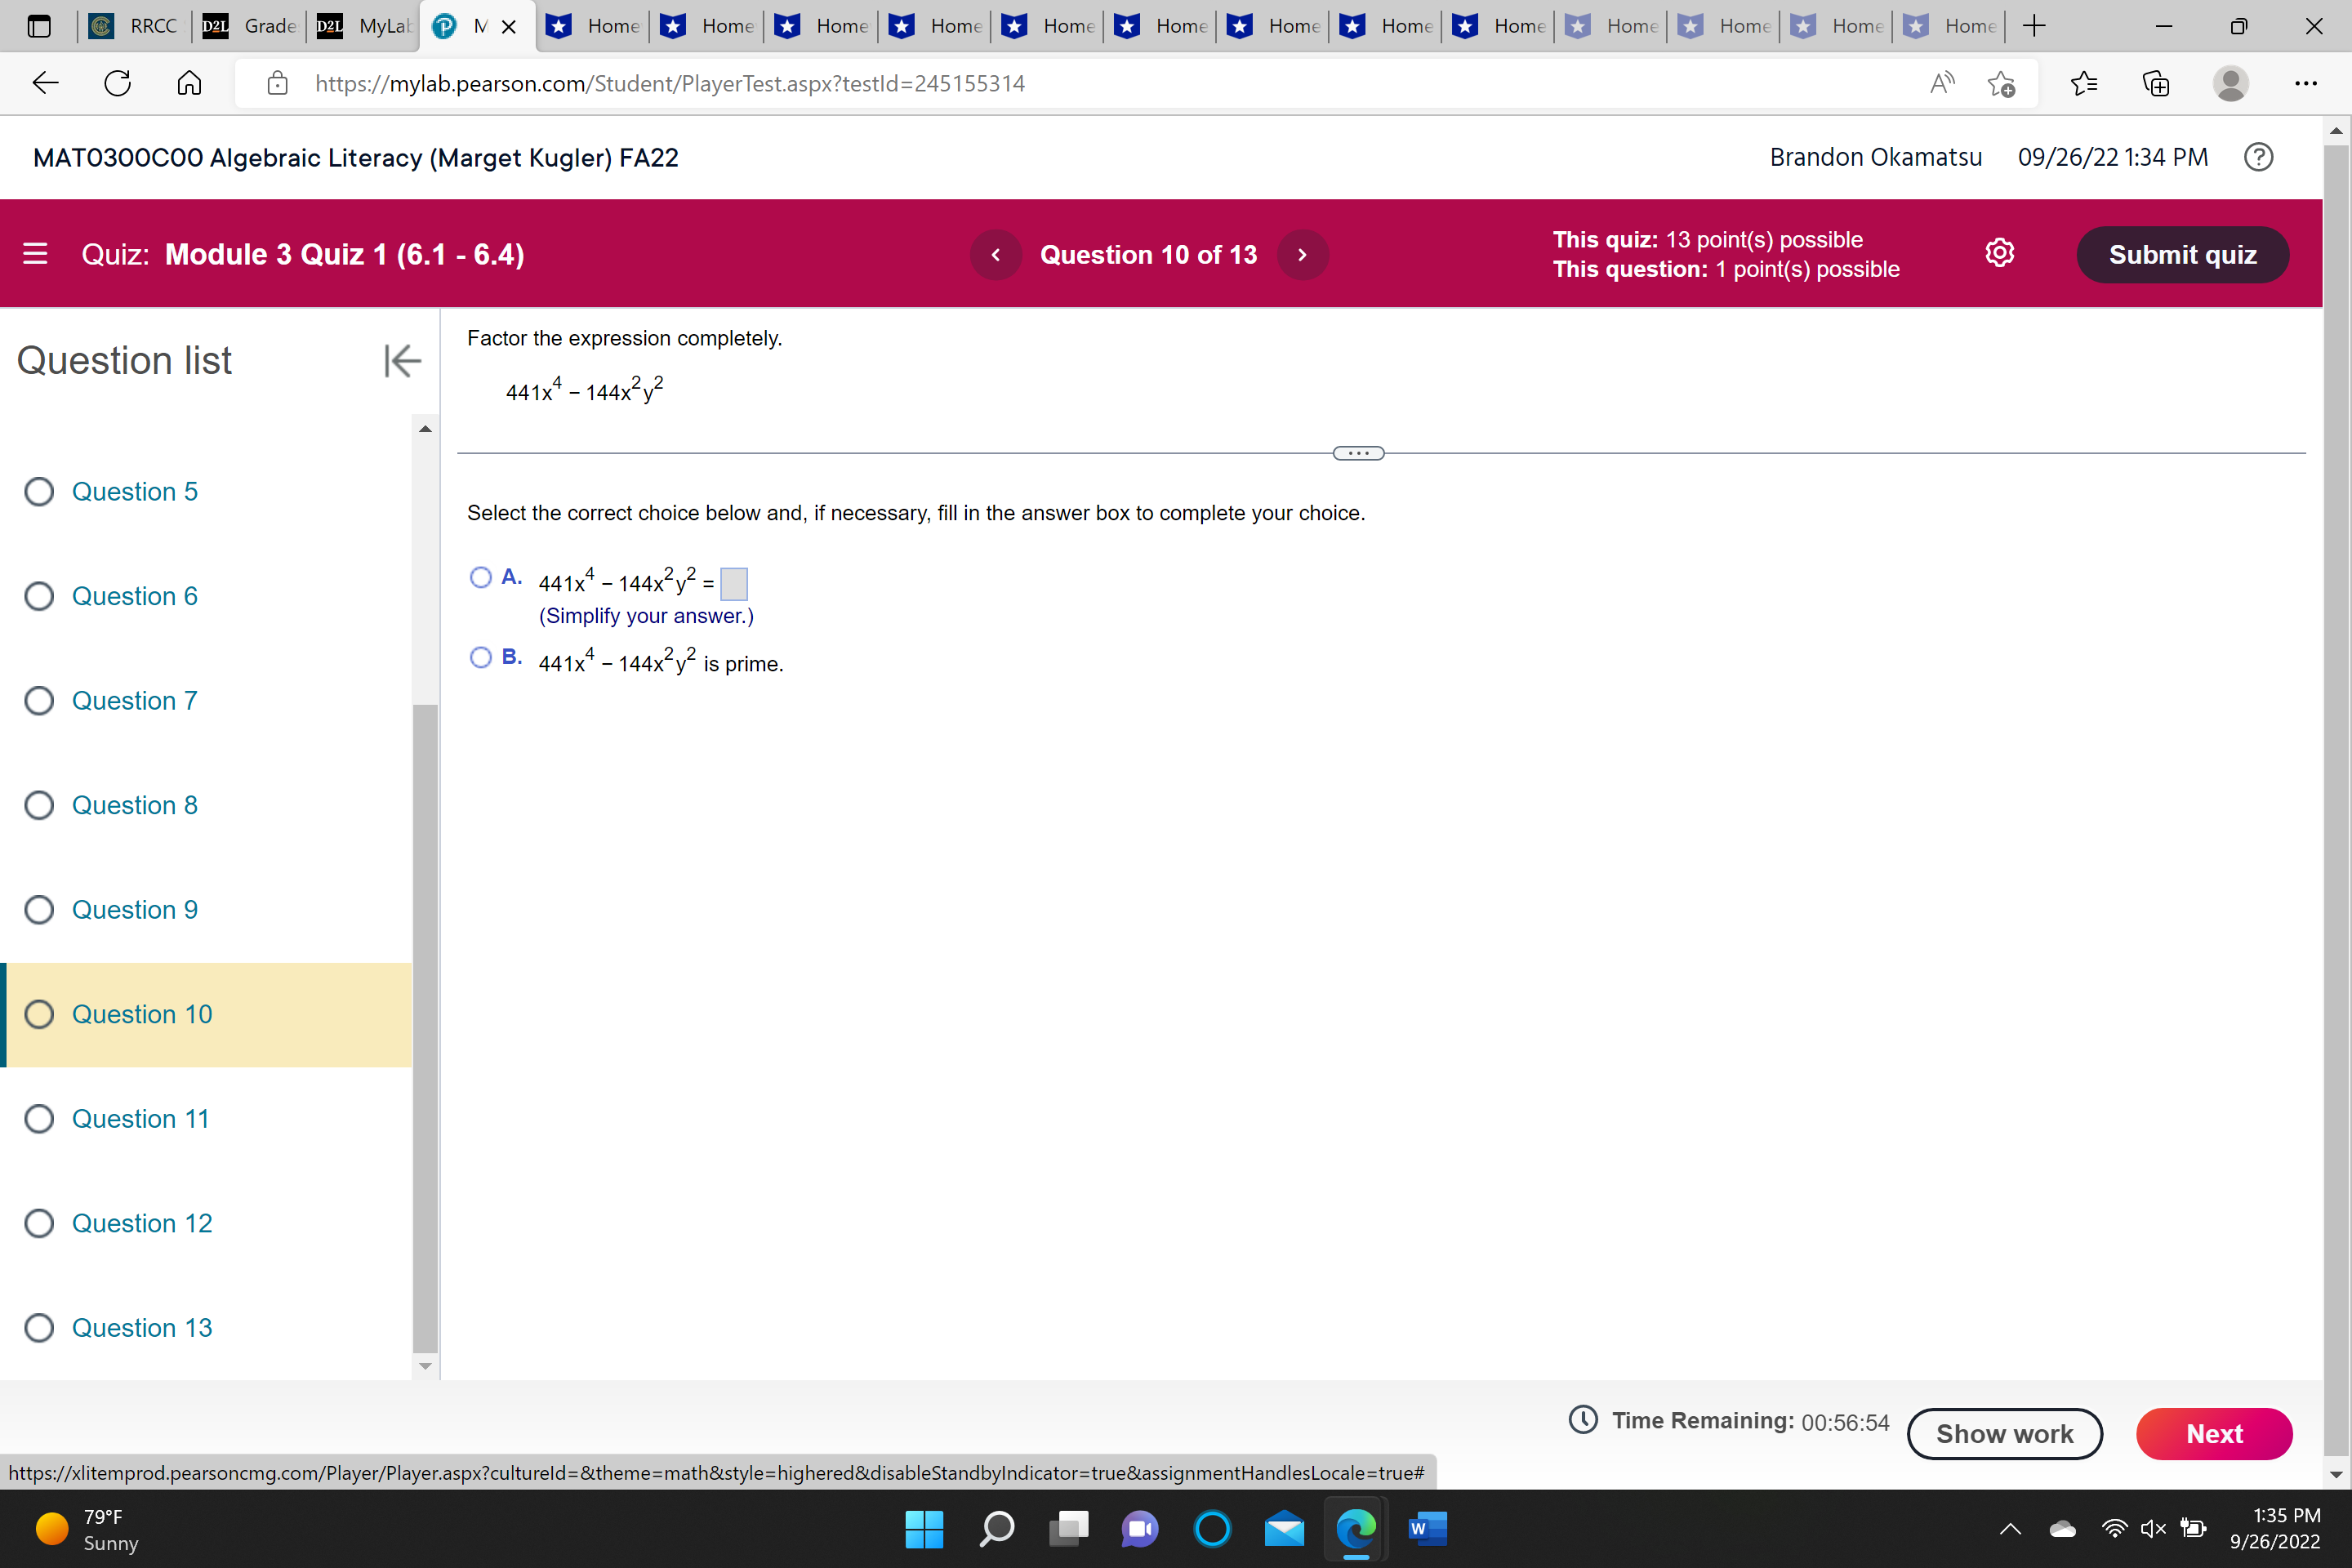Screen dimensions: 2352x1568
Task: Open Question 13 from the list
Action: pyautogui.click(x=141, y=1327)
